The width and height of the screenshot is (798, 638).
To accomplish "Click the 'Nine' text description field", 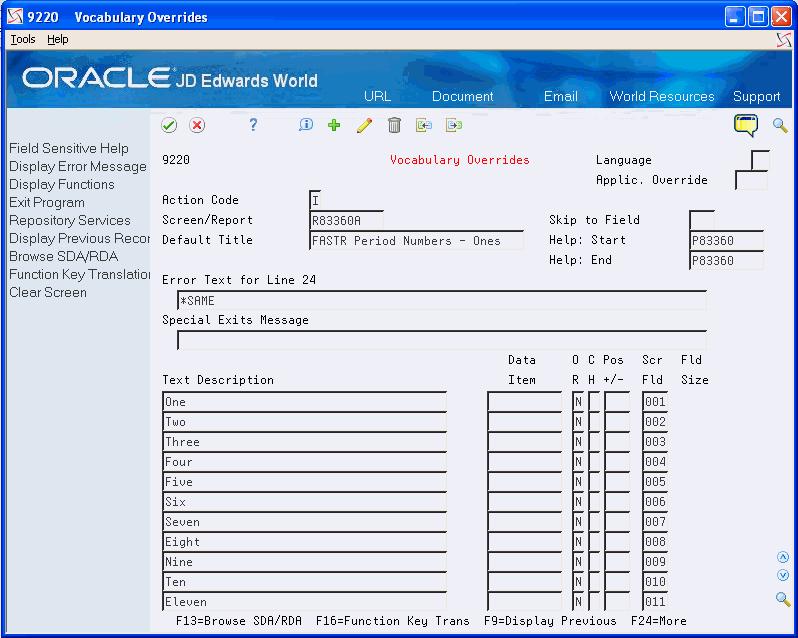I will [x=304, y=562].
